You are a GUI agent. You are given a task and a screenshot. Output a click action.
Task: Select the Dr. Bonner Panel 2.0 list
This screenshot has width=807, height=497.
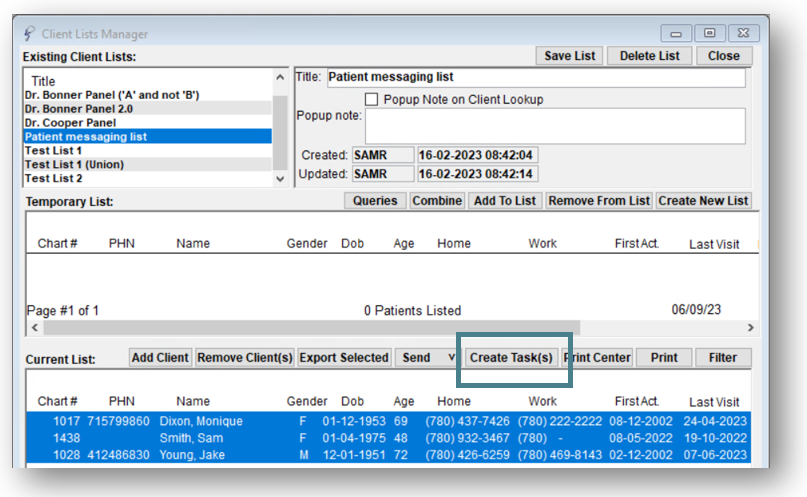tap(148, 109)
